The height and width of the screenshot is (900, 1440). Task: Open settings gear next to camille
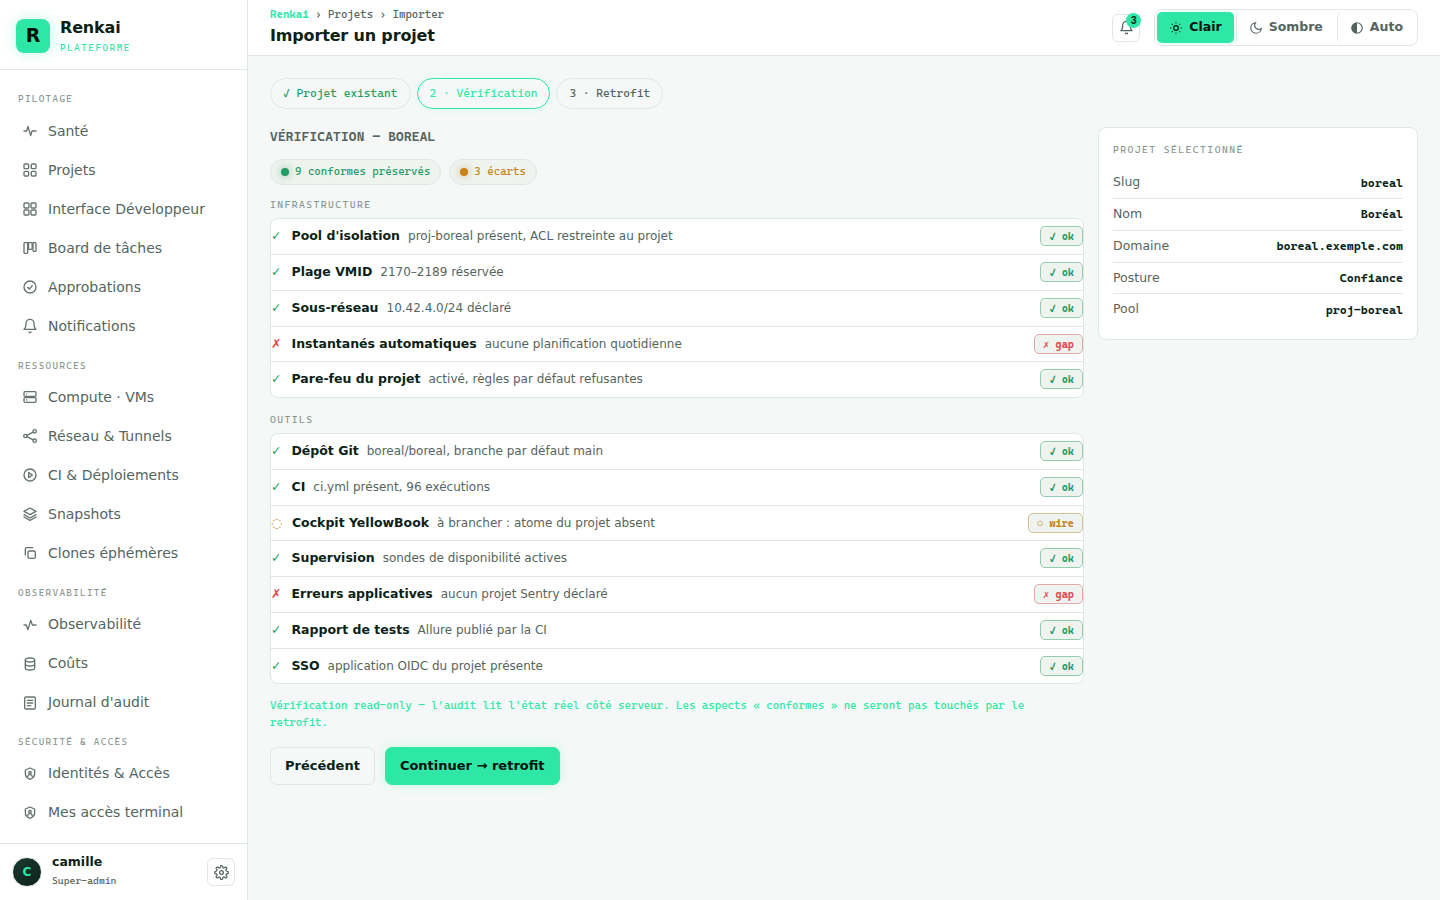pos(221,872)
